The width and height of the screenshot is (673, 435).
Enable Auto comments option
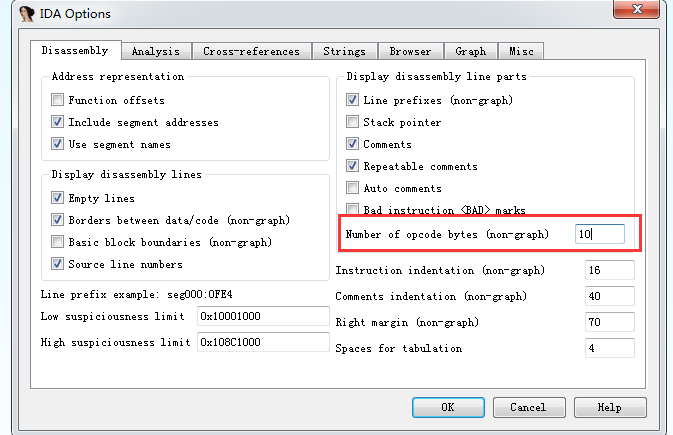point(353,188)
